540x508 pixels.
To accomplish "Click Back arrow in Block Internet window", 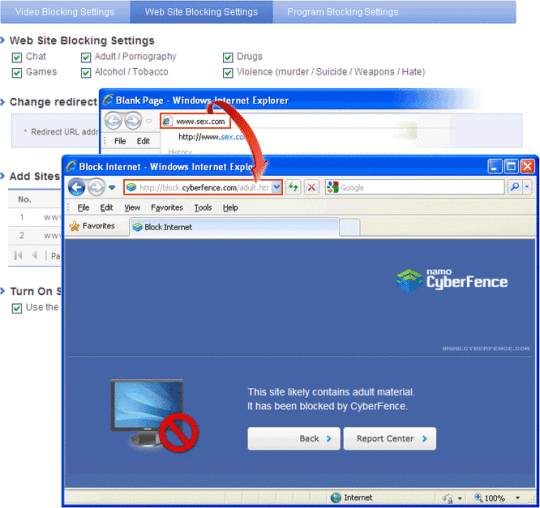I will coord(77,188).
